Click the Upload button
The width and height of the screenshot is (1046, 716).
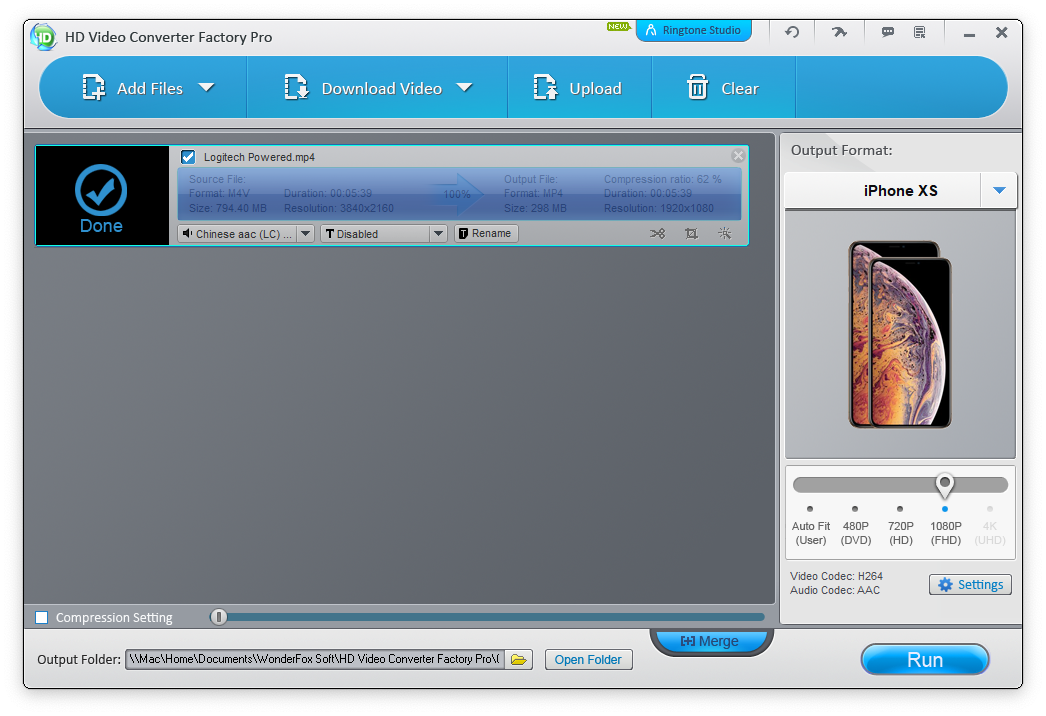click(x=578, y=88)
